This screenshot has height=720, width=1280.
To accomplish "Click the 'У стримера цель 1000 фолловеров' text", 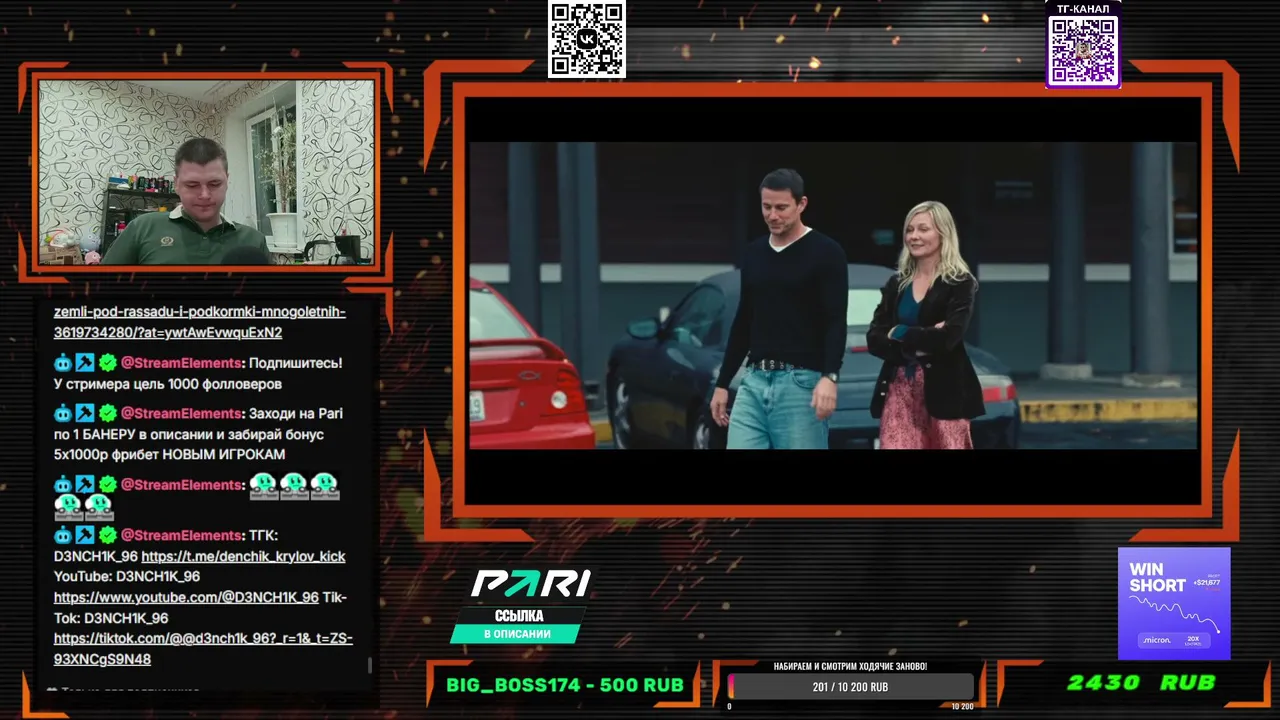I will pos(168,384).
